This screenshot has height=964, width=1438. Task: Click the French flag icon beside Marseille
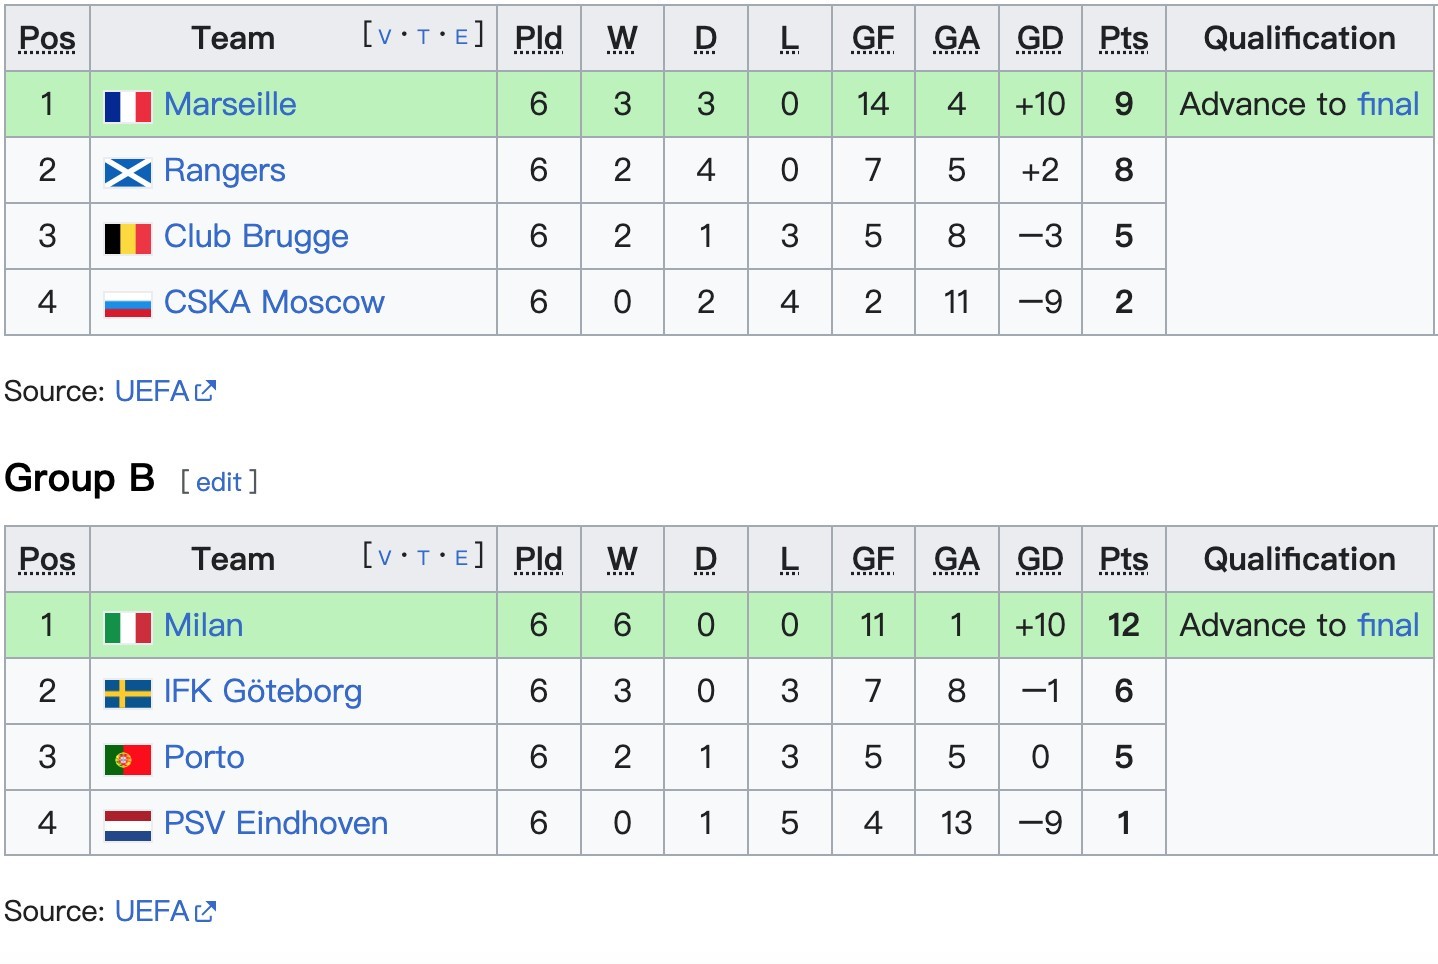[128, 106]
